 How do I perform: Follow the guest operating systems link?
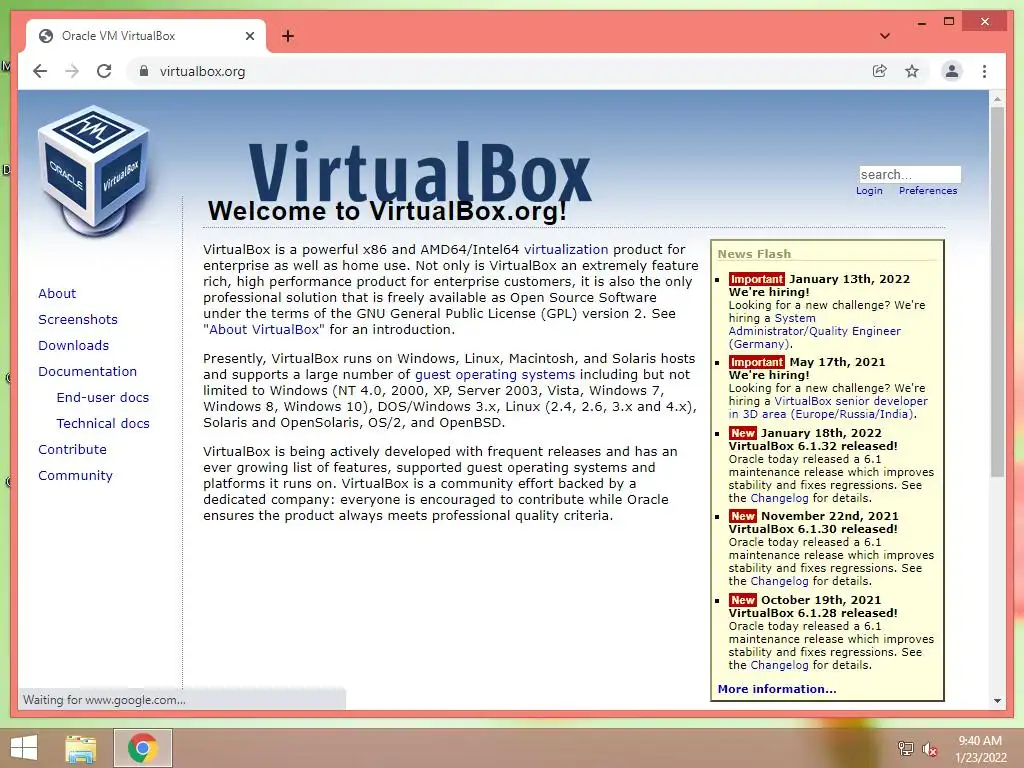point(495,375)
